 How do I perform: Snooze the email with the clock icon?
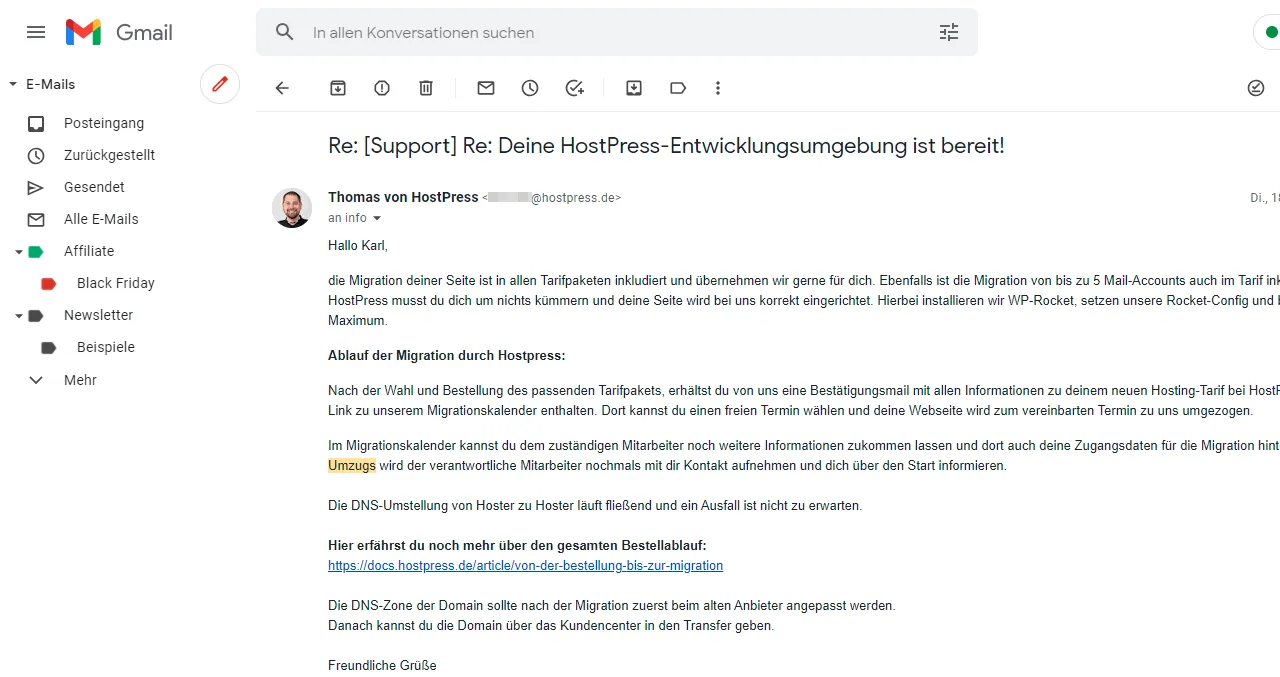click(530, 88)
